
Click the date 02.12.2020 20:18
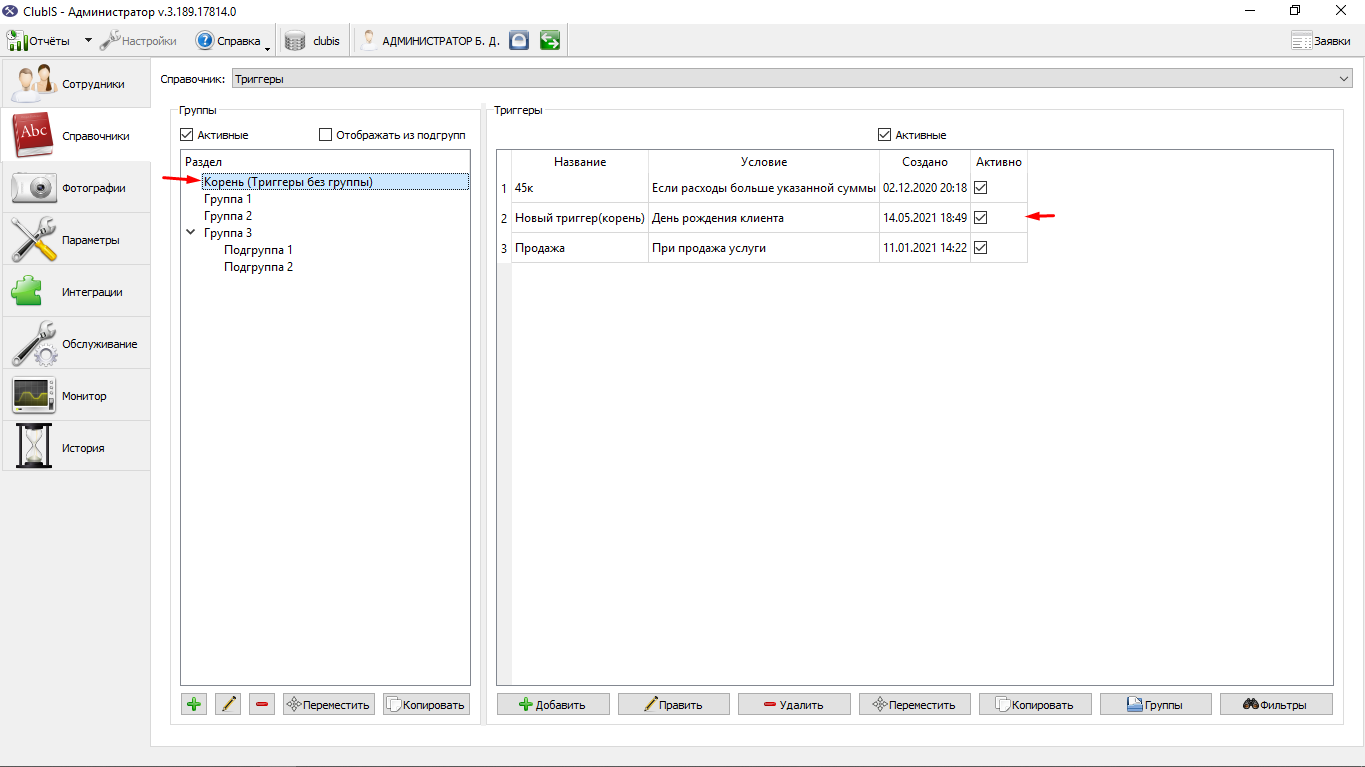pos(925,188)
